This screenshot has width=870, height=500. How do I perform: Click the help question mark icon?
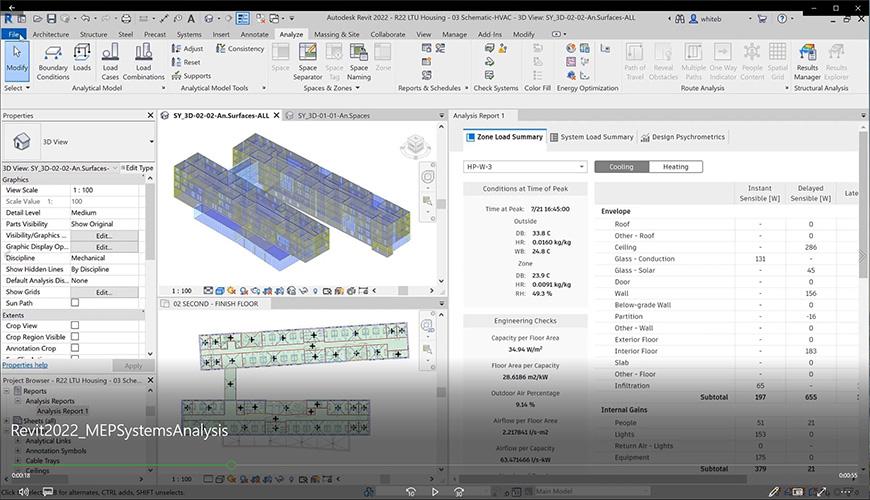coord(782,18)
